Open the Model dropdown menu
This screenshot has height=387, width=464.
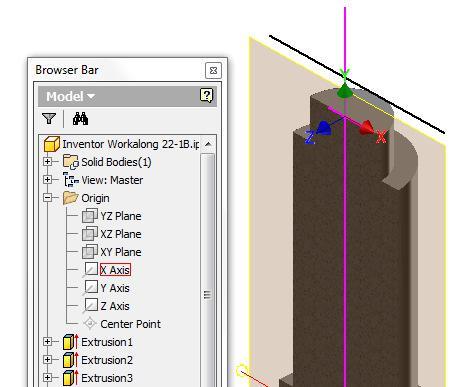70,96
